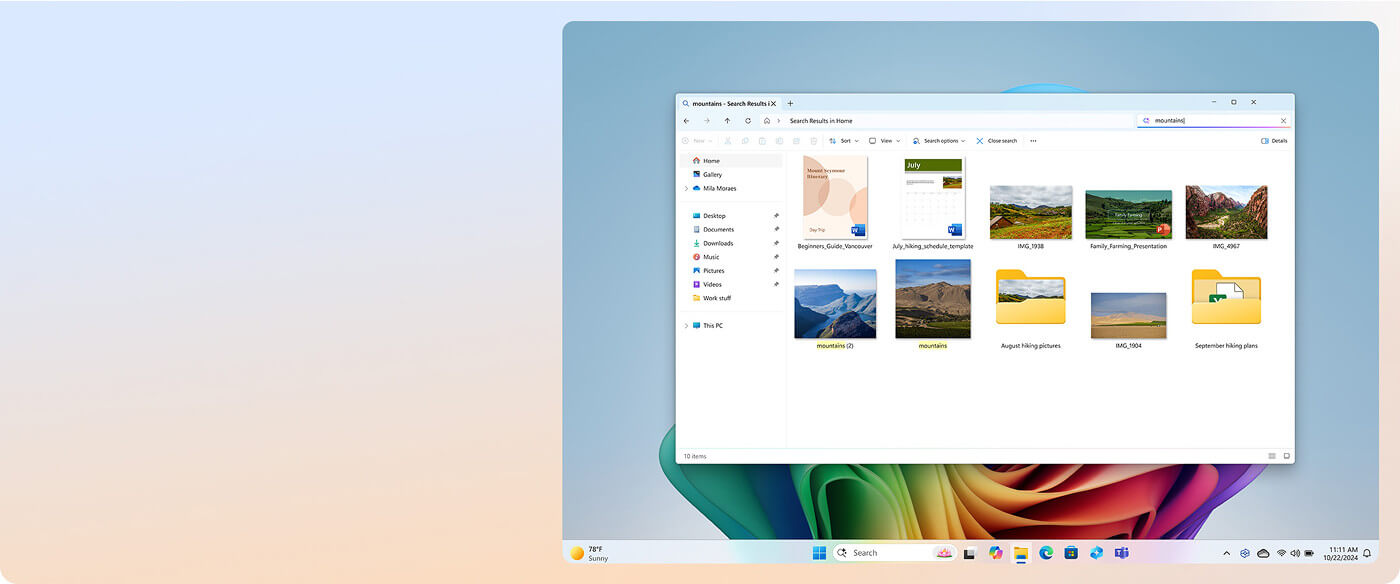The image size is (1400, 584).
Task: Click Close search button
Action: 996,141
